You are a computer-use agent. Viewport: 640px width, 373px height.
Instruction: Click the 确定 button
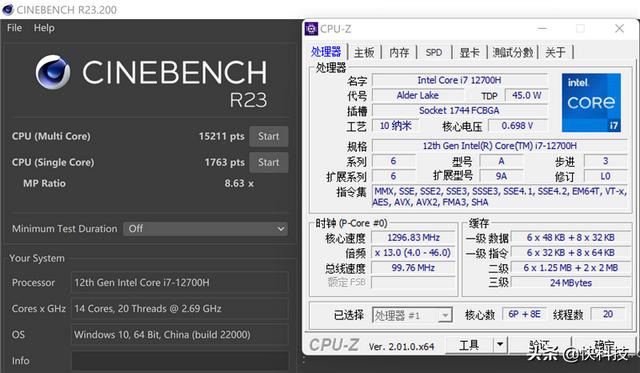tap(605, 346)
